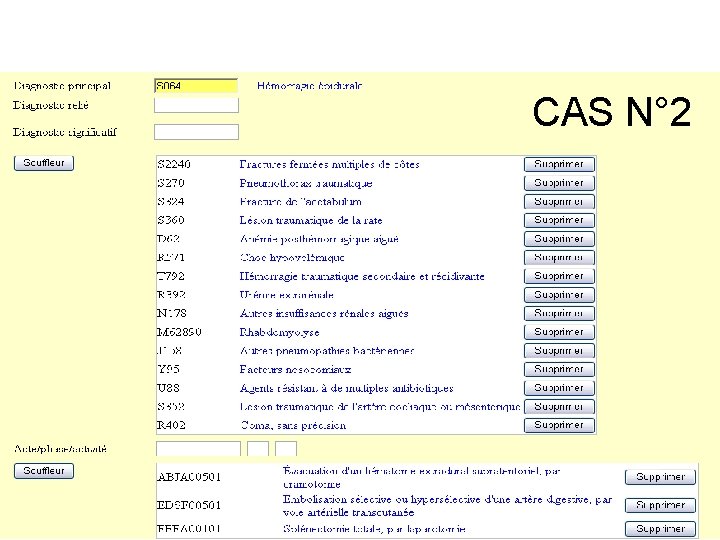Image resolution: width=720 pixels, height=540 pixels.
Task: Click code T792 in the list
Action: point(170,276)
